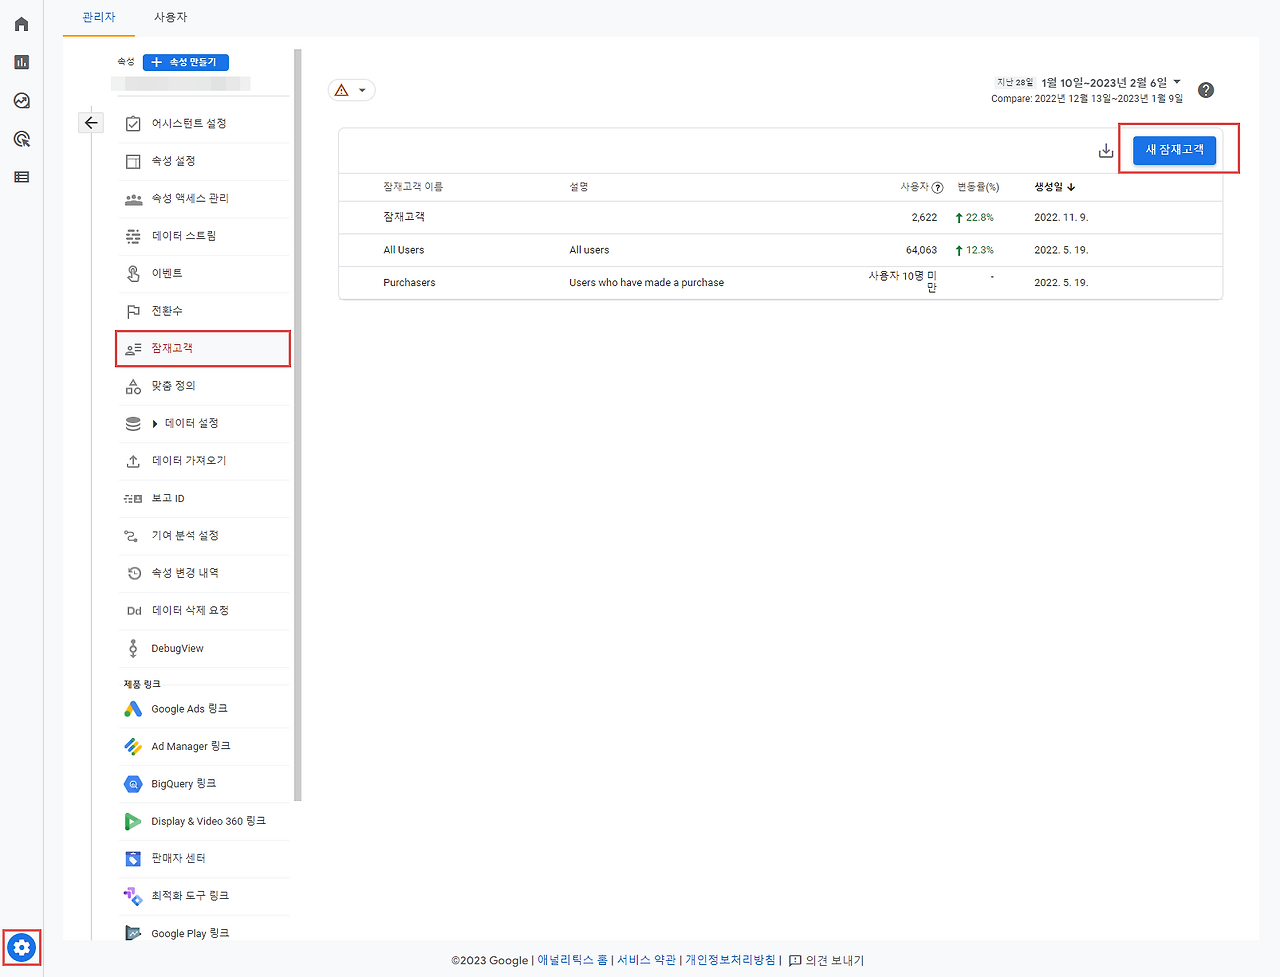Sort by the 생성일 column header

pyautogui.click(x=1055, y=187)
